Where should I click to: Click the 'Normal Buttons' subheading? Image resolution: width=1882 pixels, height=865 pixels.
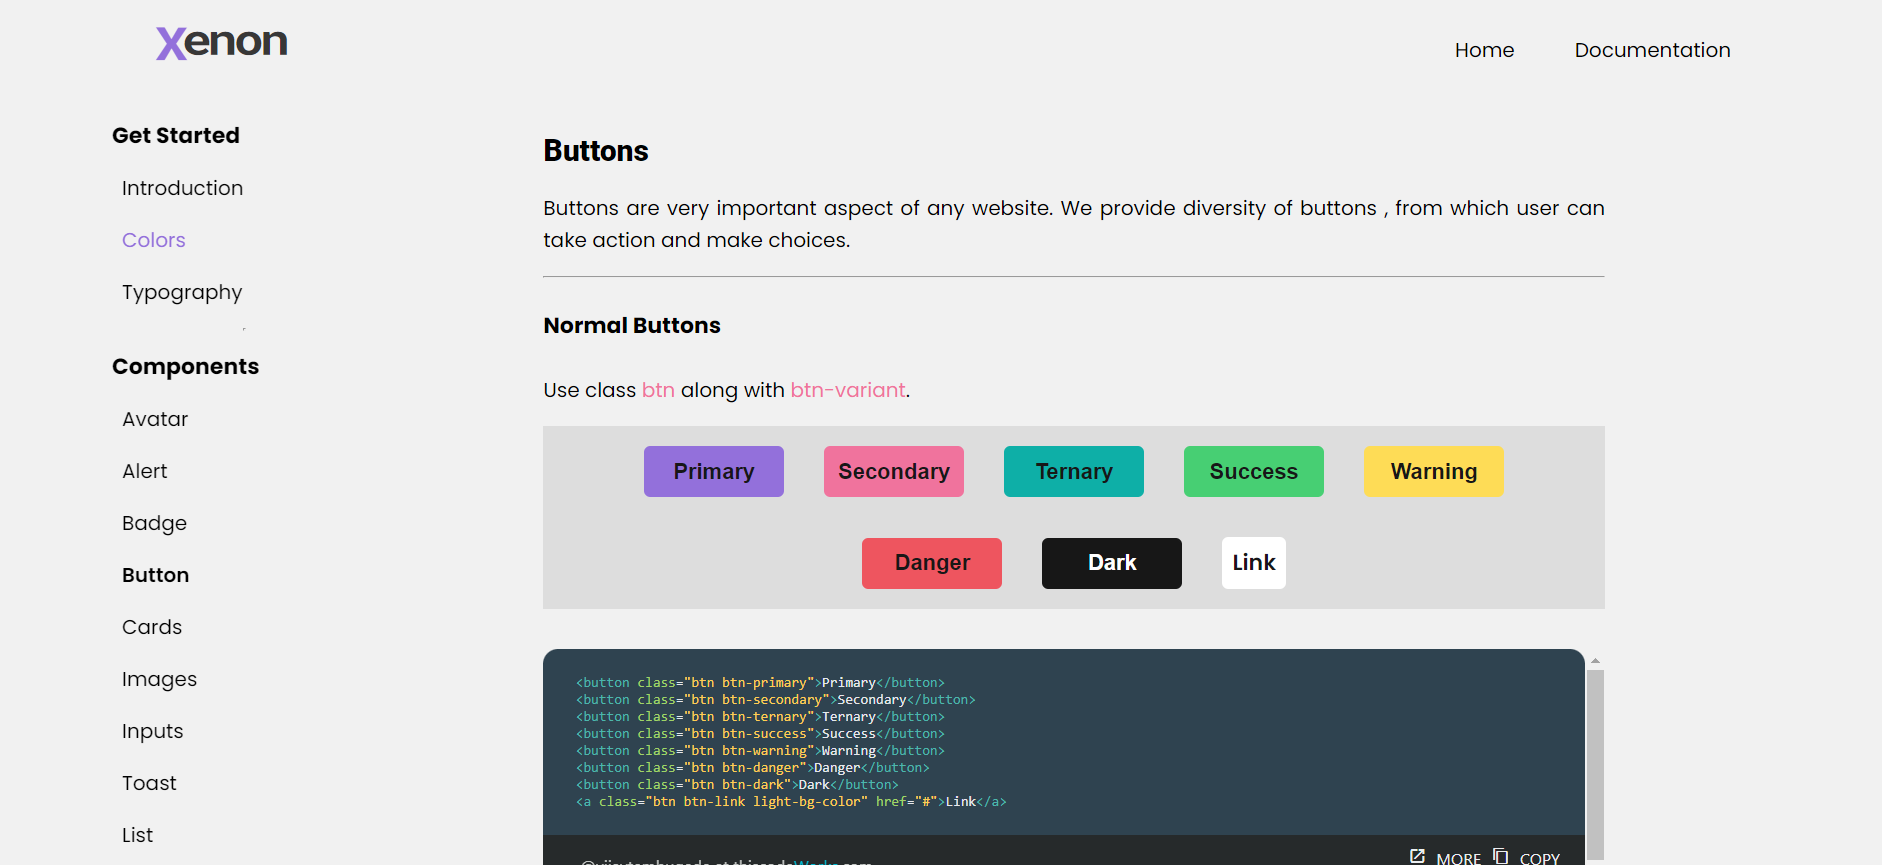632,325
